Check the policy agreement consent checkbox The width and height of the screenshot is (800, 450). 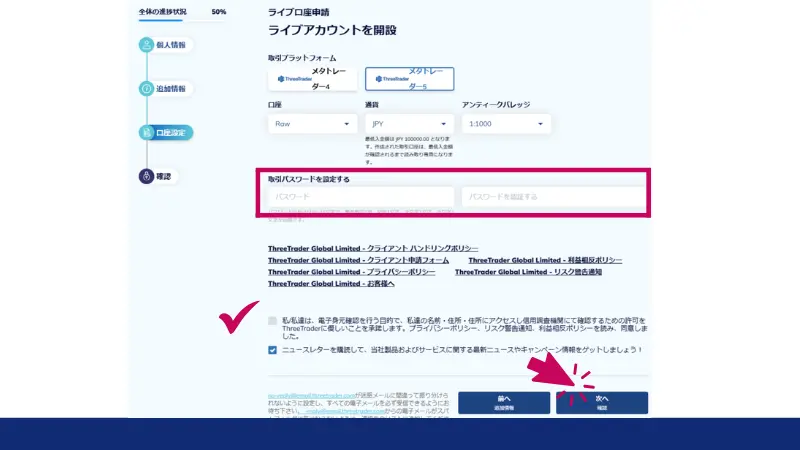click(x=273, y=321)
